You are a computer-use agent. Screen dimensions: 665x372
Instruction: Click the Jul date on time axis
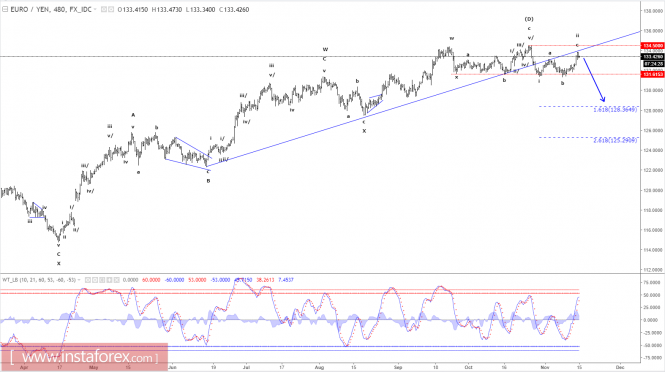click(246, 367)
